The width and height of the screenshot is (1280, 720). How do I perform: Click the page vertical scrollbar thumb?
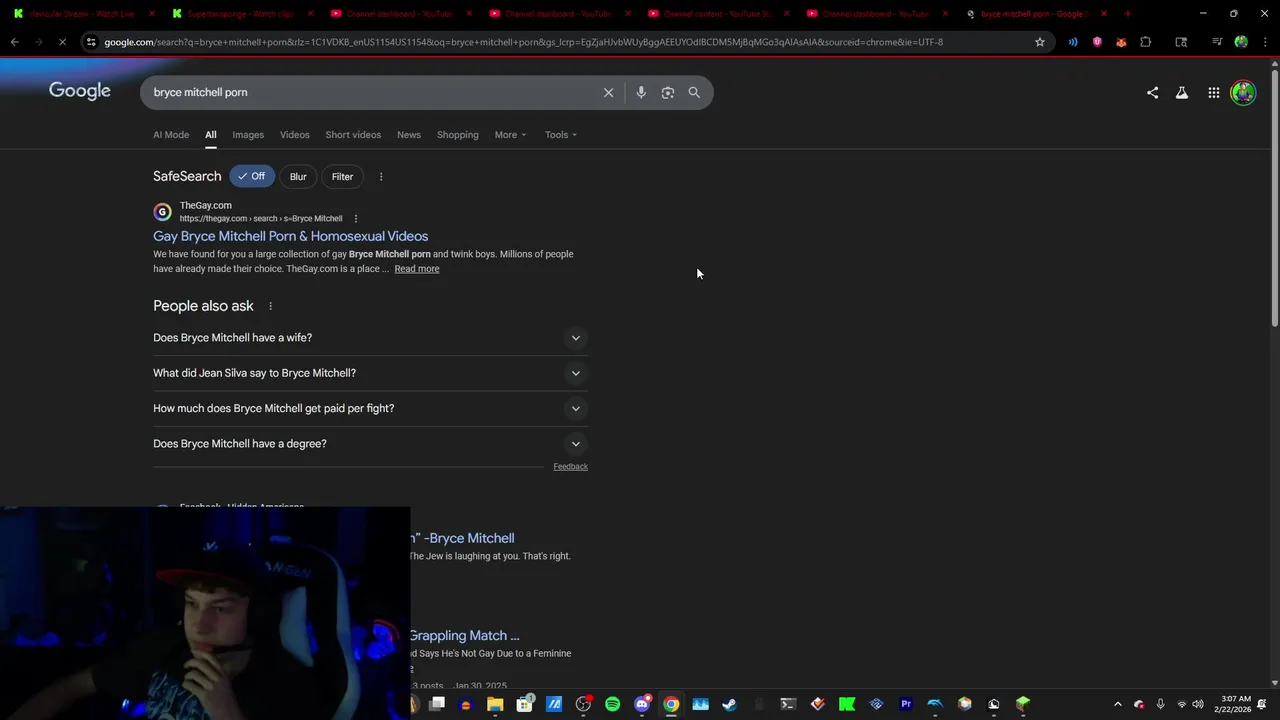(x=1274, y=196)
